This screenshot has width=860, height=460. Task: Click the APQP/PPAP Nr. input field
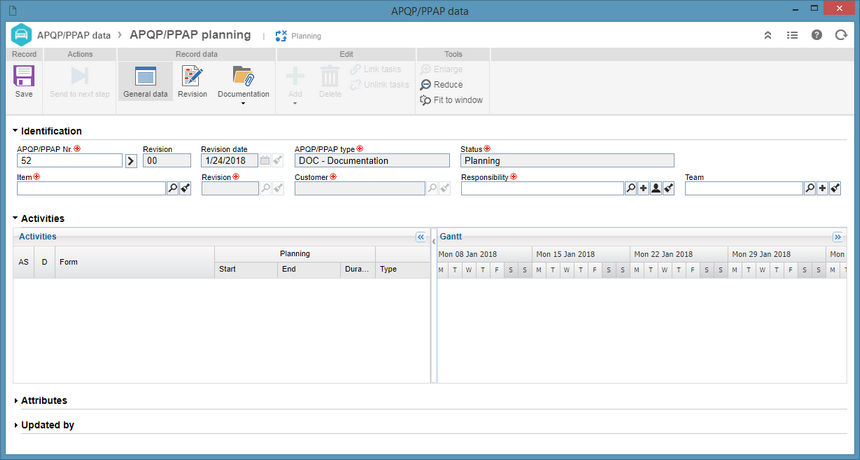pos(70,161)
